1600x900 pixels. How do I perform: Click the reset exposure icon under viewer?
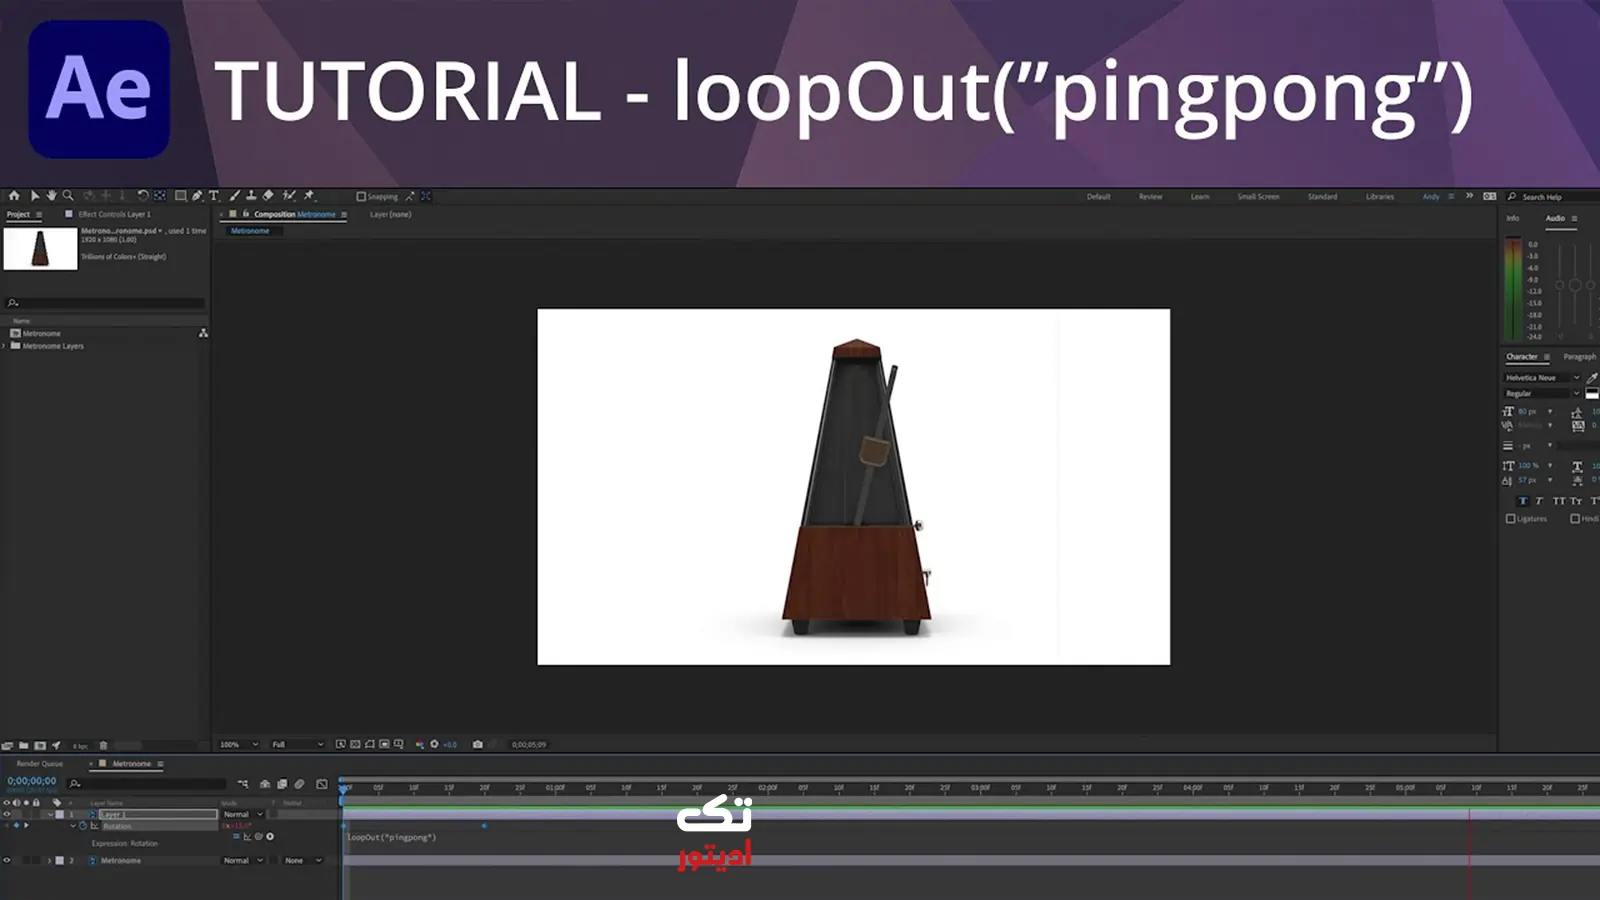434,744
